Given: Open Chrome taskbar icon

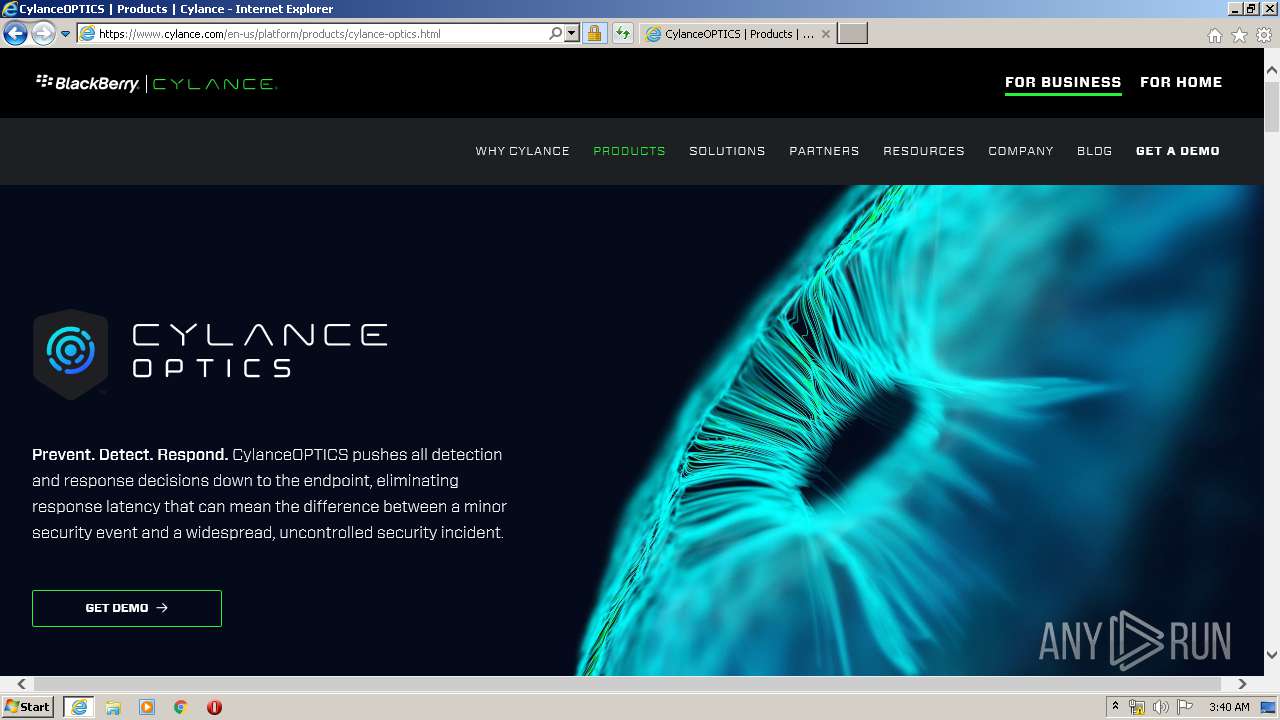Looking at the screenshot, I should (180, 707).
